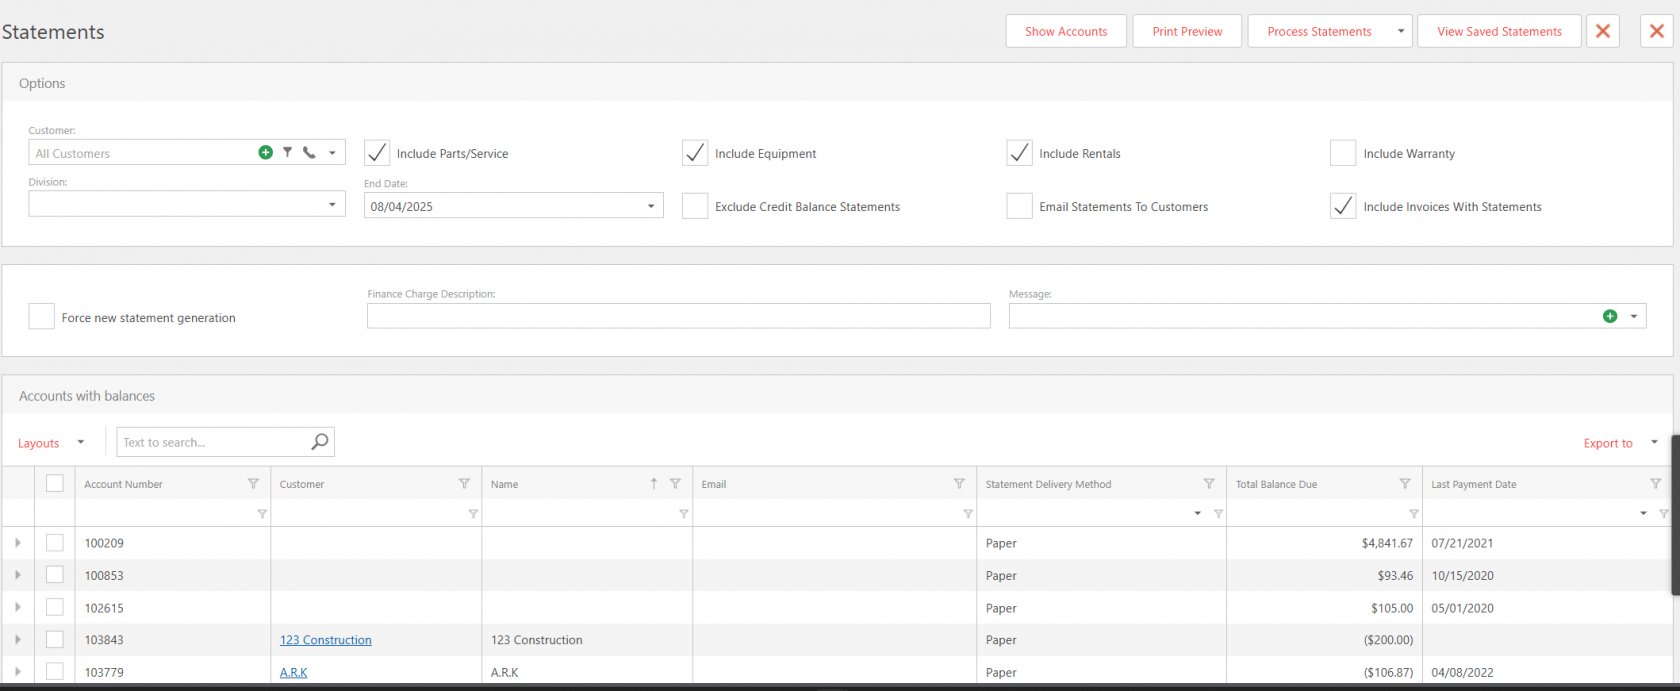Click the red X beside View Saved Statements
This screenshot has height=691, width=1680.
click(x=1603, y=31)
